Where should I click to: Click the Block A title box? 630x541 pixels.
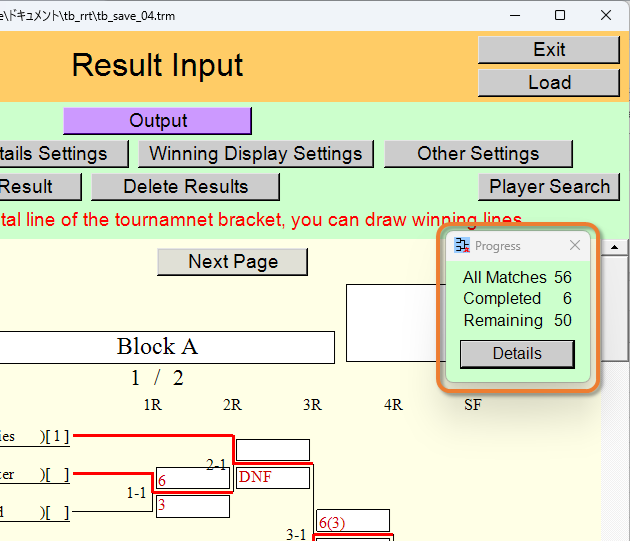click(167, 348)
